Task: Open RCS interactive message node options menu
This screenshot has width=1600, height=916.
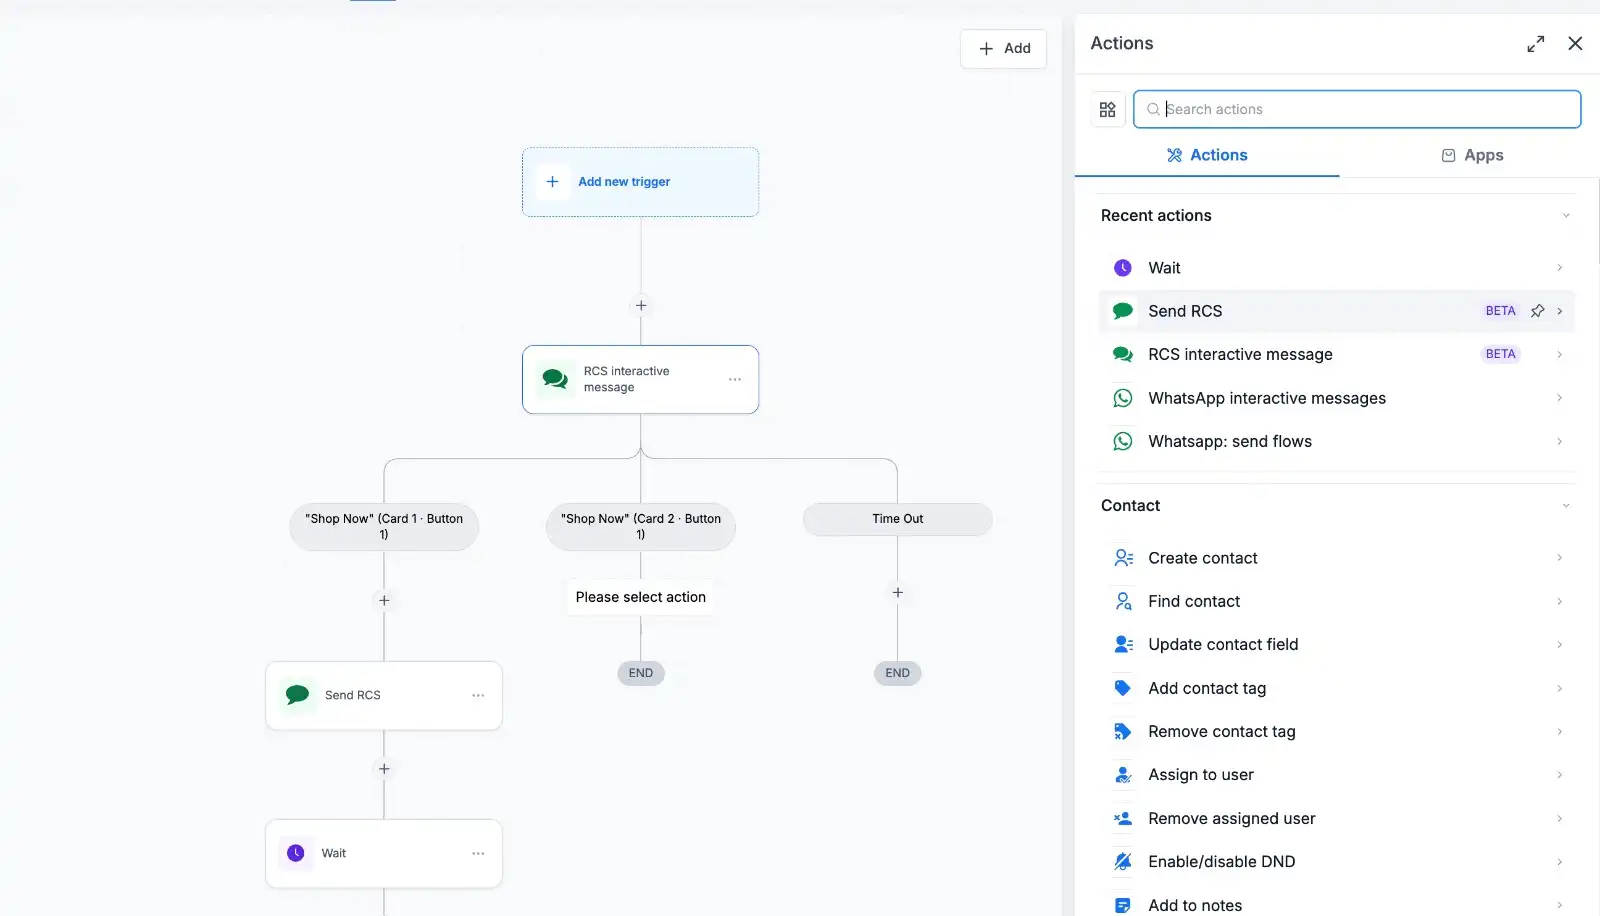Action: click(735, 380)
